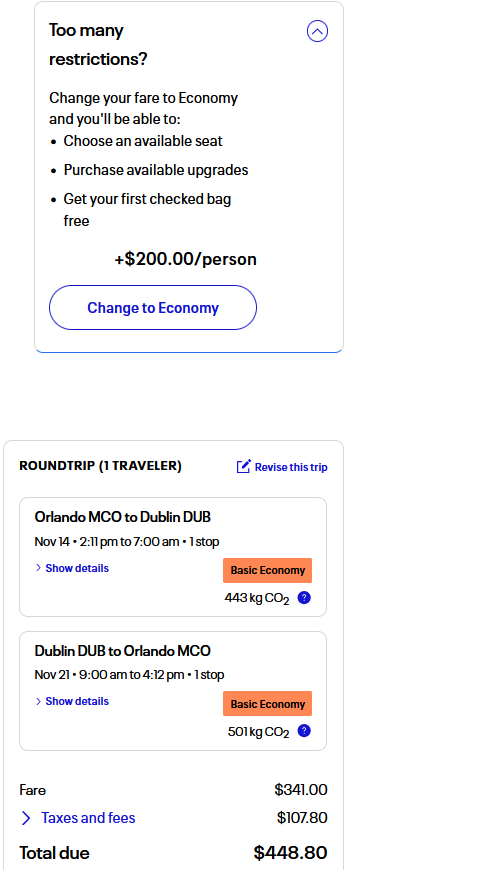Expand the Taxes and fees breakdown chevron
Viewport: 500px width, 870px height.
pos(26,818)
